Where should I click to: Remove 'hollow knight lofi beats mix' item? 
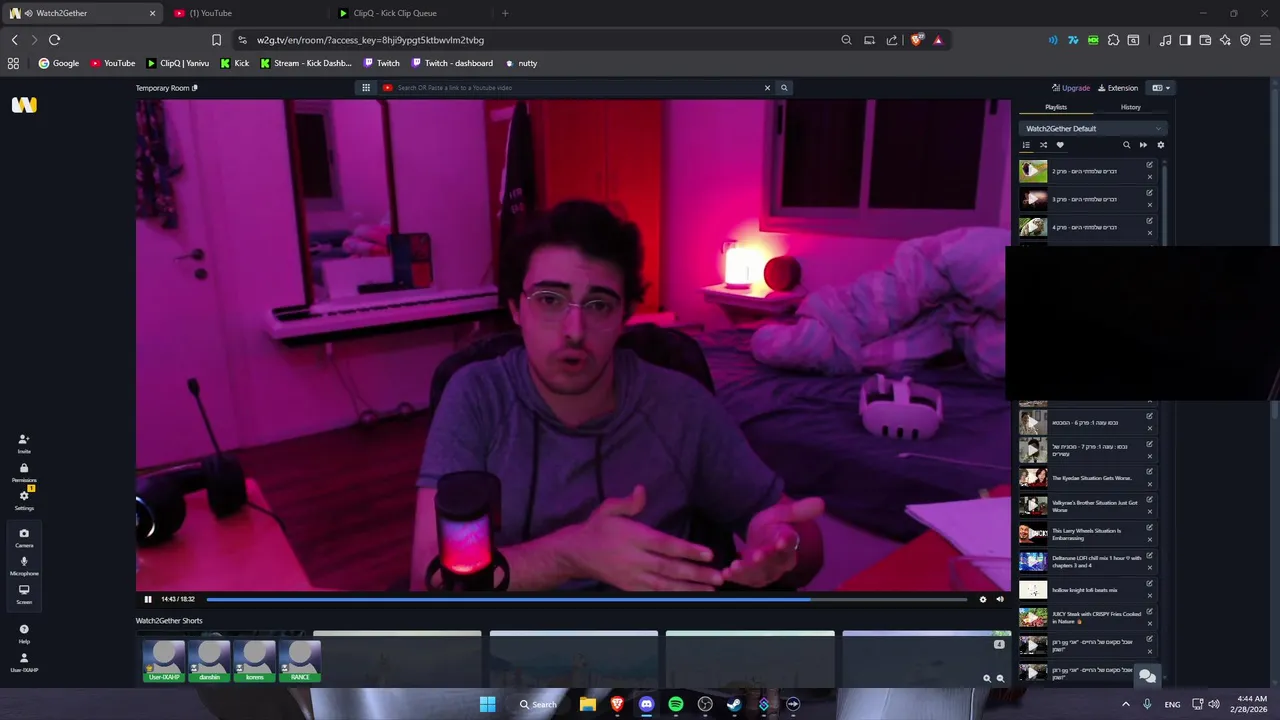(x=1149, y=596)
